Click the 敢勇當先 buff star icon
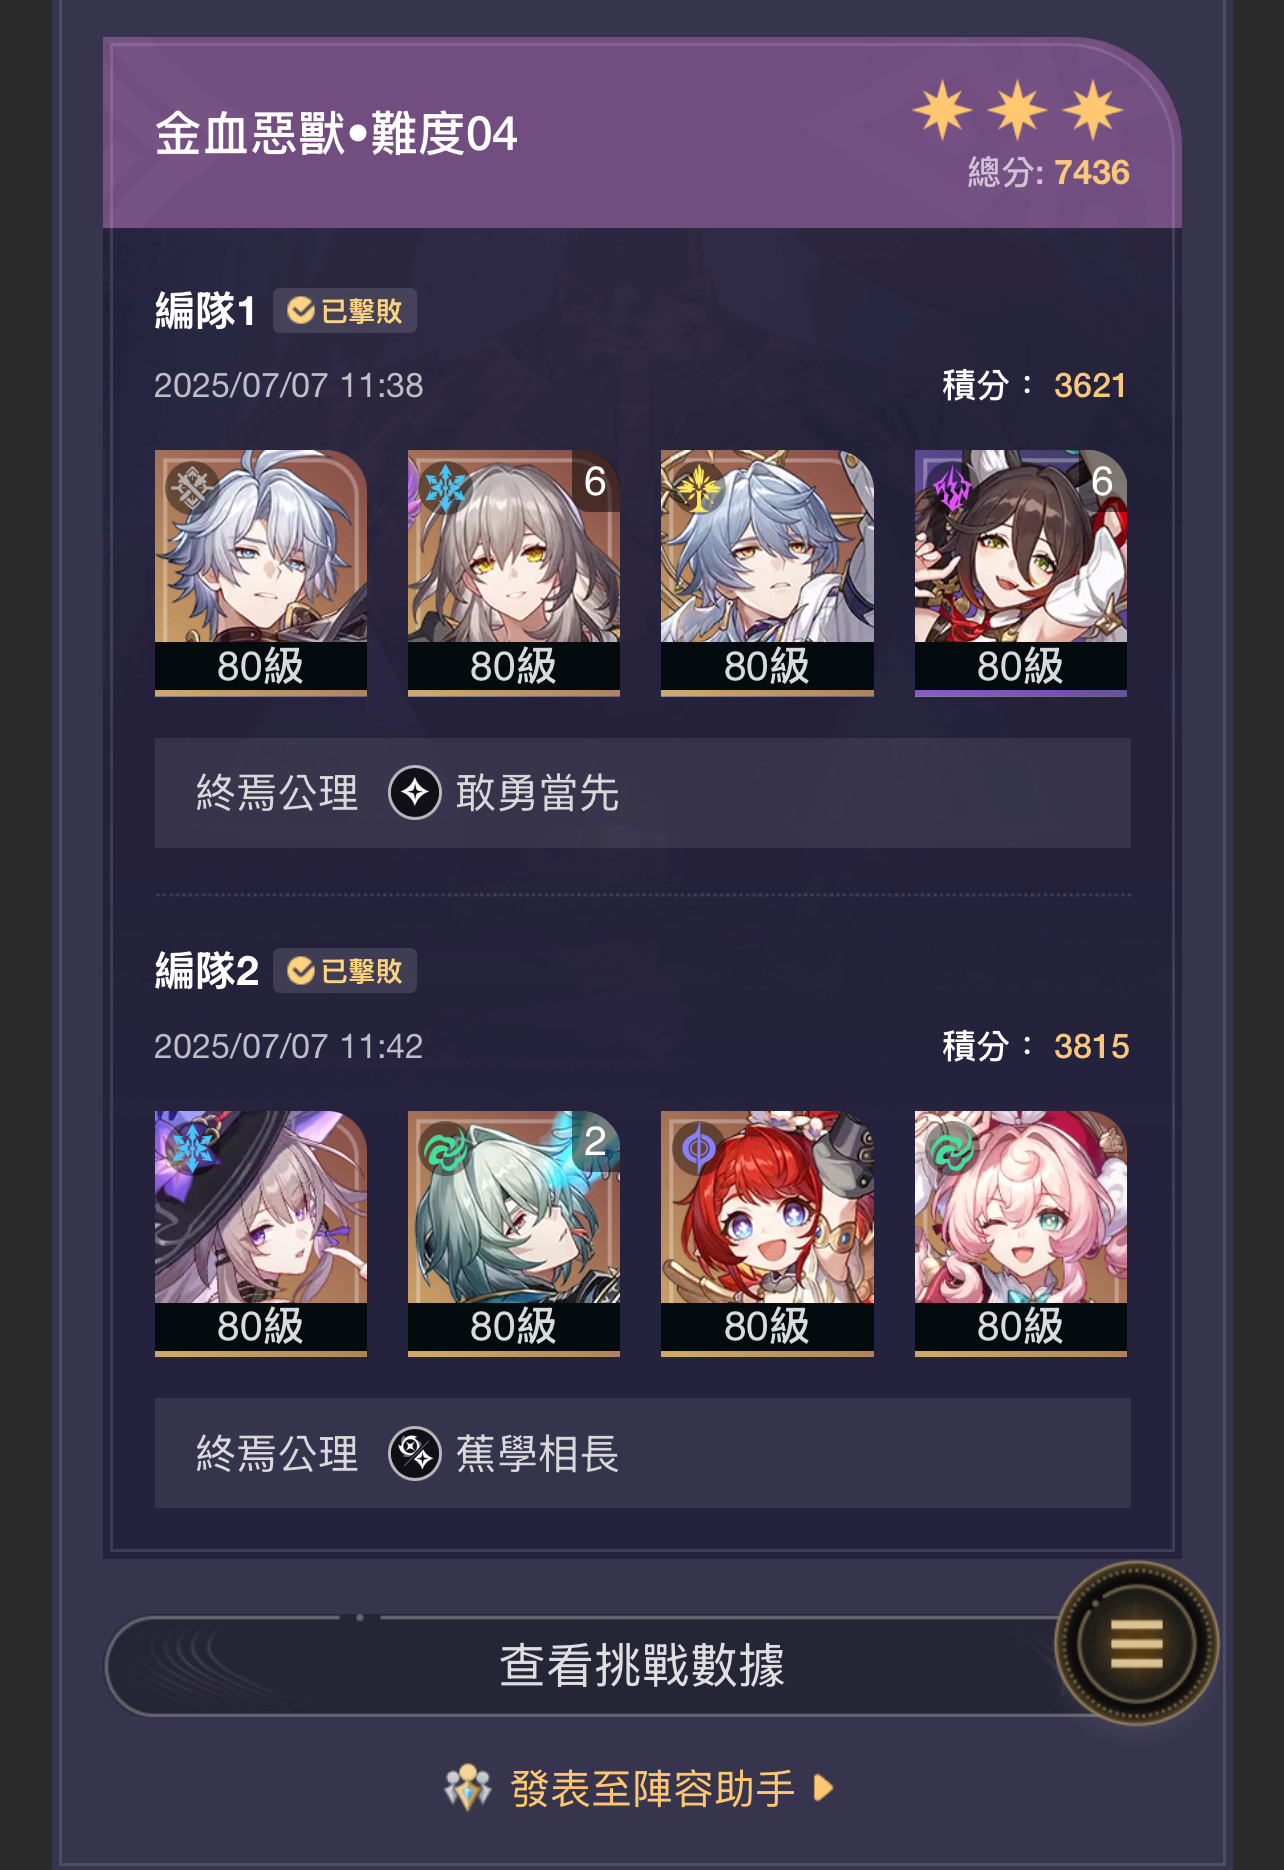Viewport: 1284px width, 1870px height. (415, 793)
